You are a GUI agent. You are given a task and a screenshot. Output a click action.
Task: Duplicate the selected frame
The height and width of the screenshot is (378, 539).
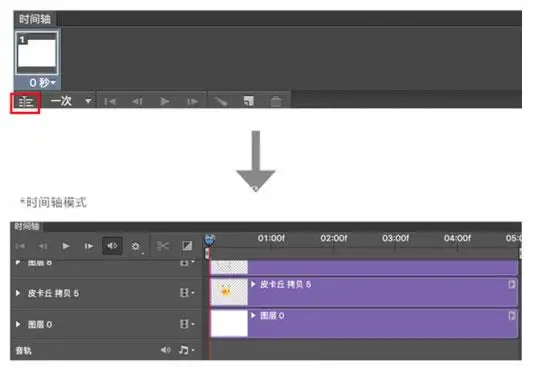[x=249, y=101]
